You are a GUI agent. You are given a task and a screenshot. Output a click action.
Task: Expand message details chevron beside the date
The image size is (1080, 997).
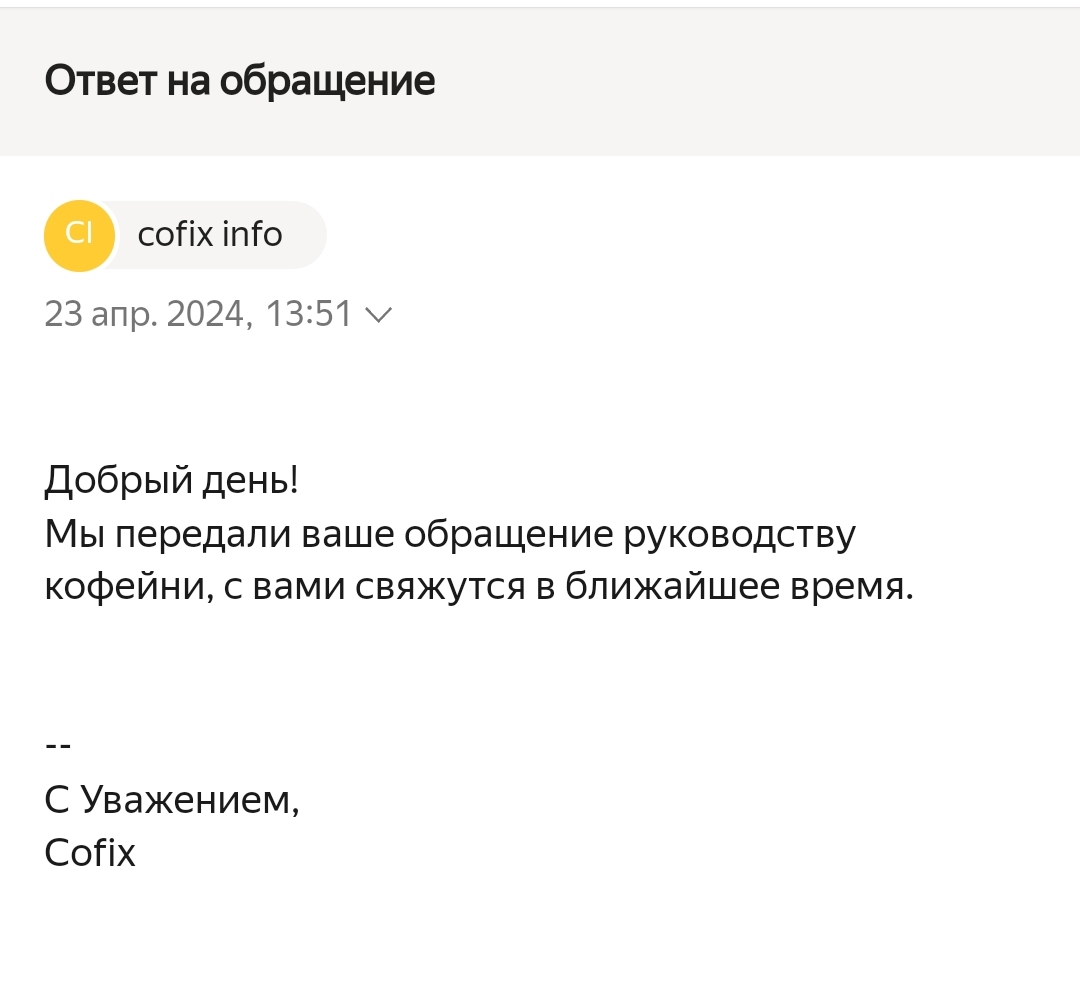[380, 316]
